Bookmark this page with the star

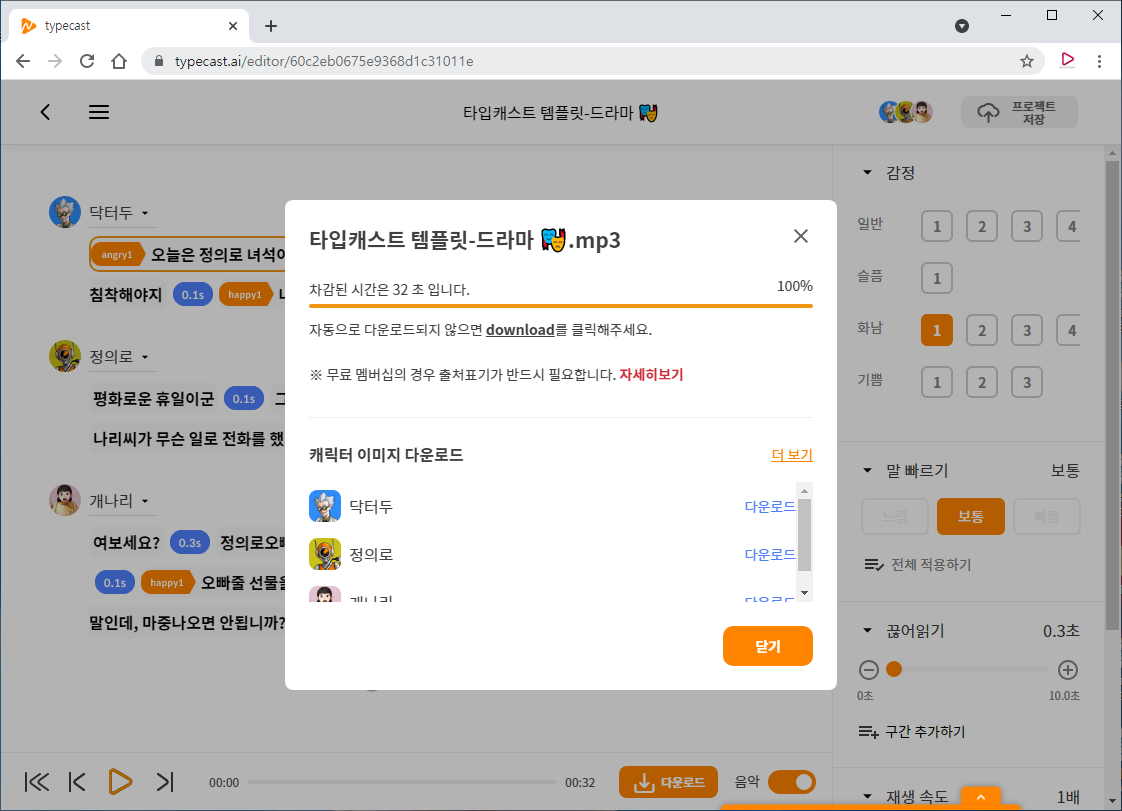(1027, 62)
